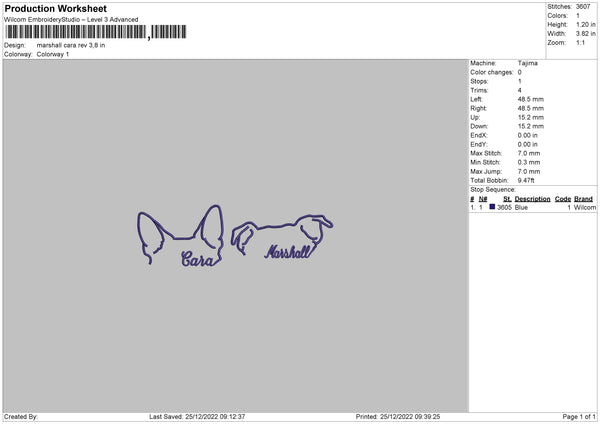Click the blue thread color swatch
600x424 pixels.
[x=492, y=207]
